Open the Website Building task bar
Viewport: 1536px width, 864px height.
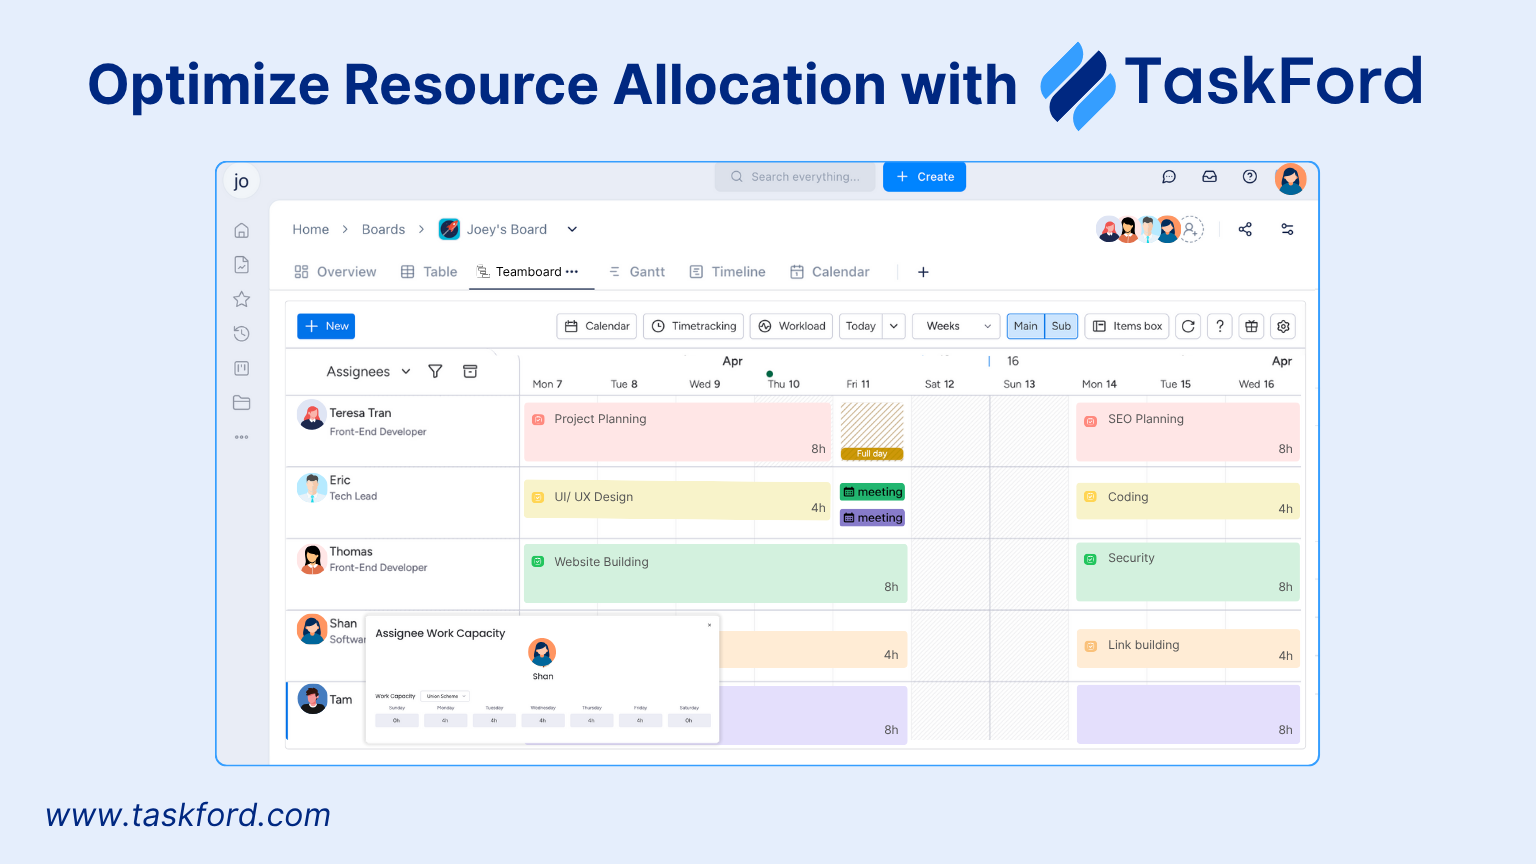point(715,573)
